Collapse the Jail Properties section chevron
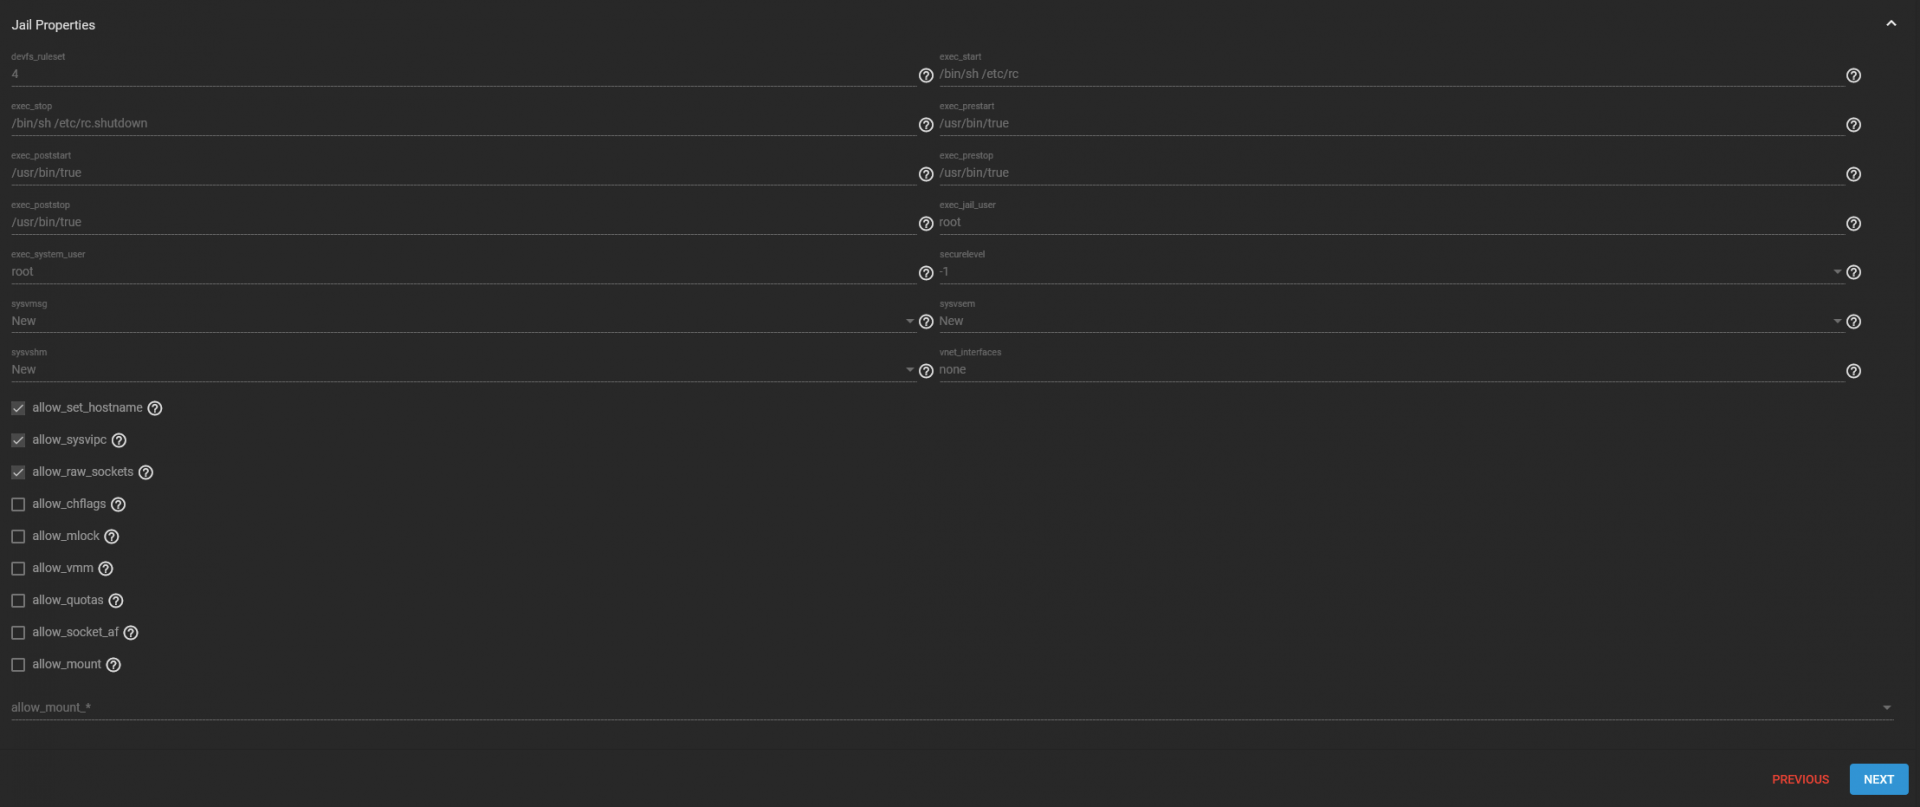Screen dimensions: 1920x807 1891,24
